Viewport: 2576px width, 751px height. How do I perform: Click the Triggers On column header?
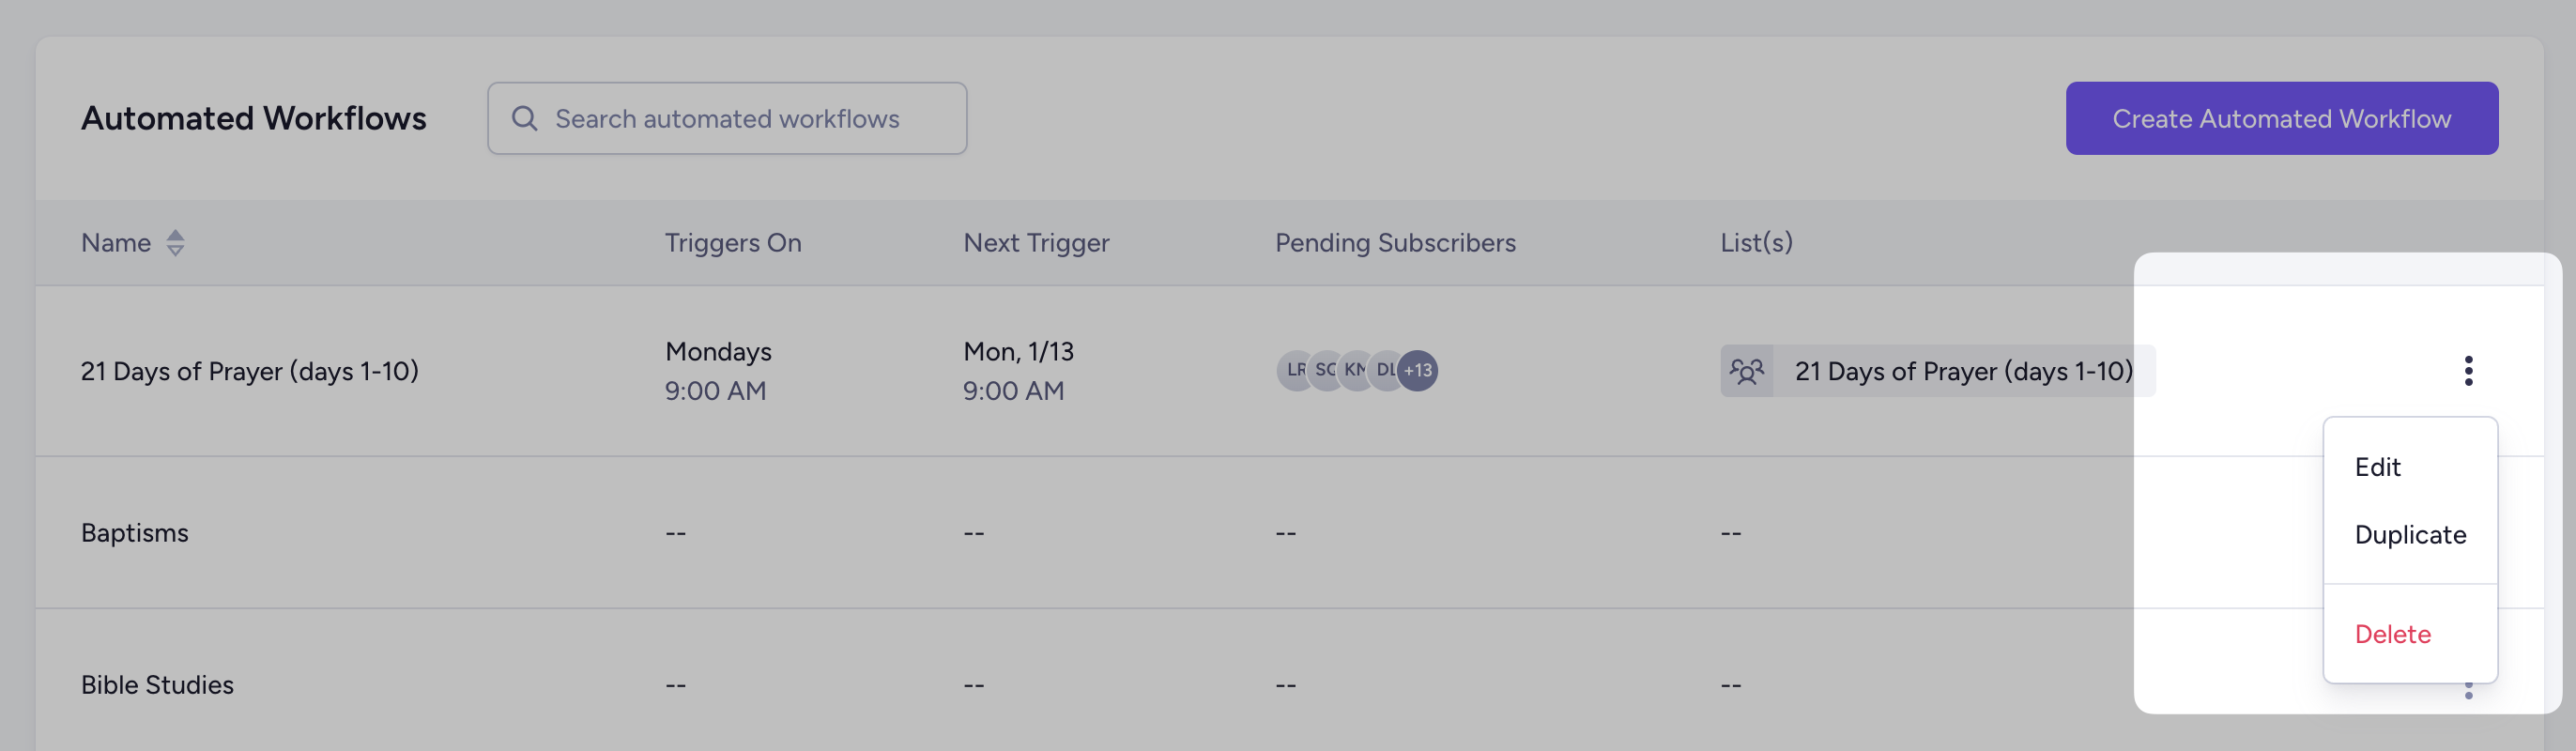point(733,243)
